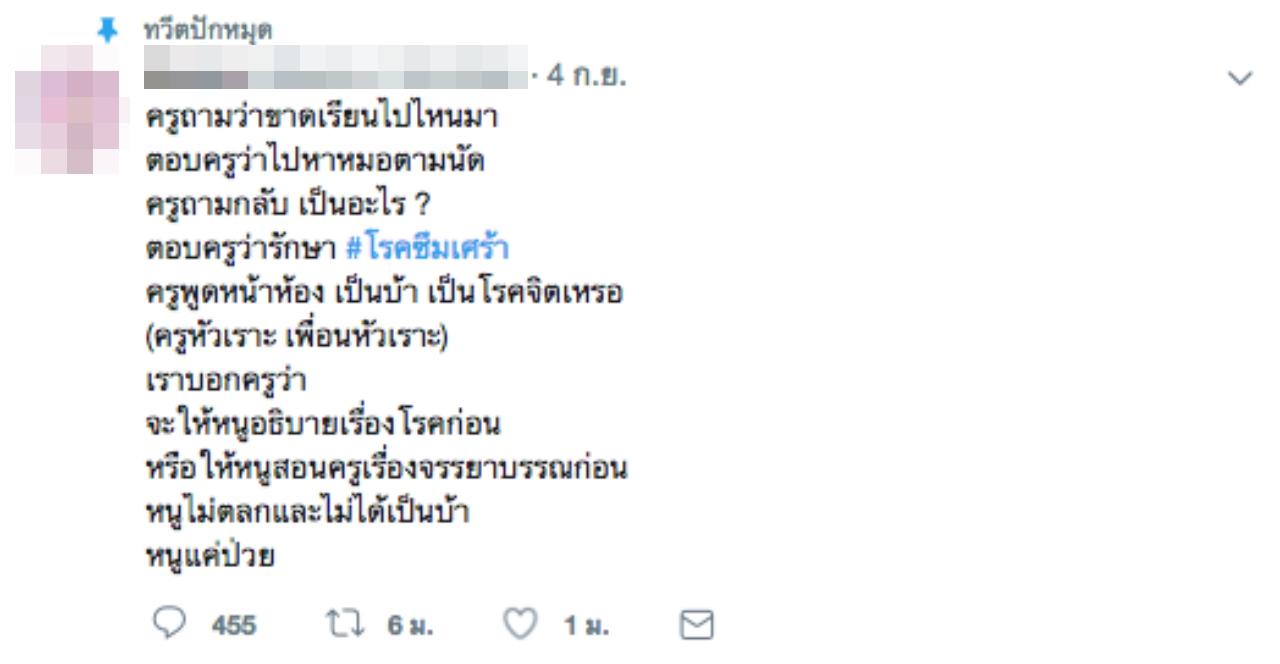Viewport: 1280px width, 664px height.
Task: Click the ทวีตปักหมุด pinned tweet label
Action: coord(208,31)
